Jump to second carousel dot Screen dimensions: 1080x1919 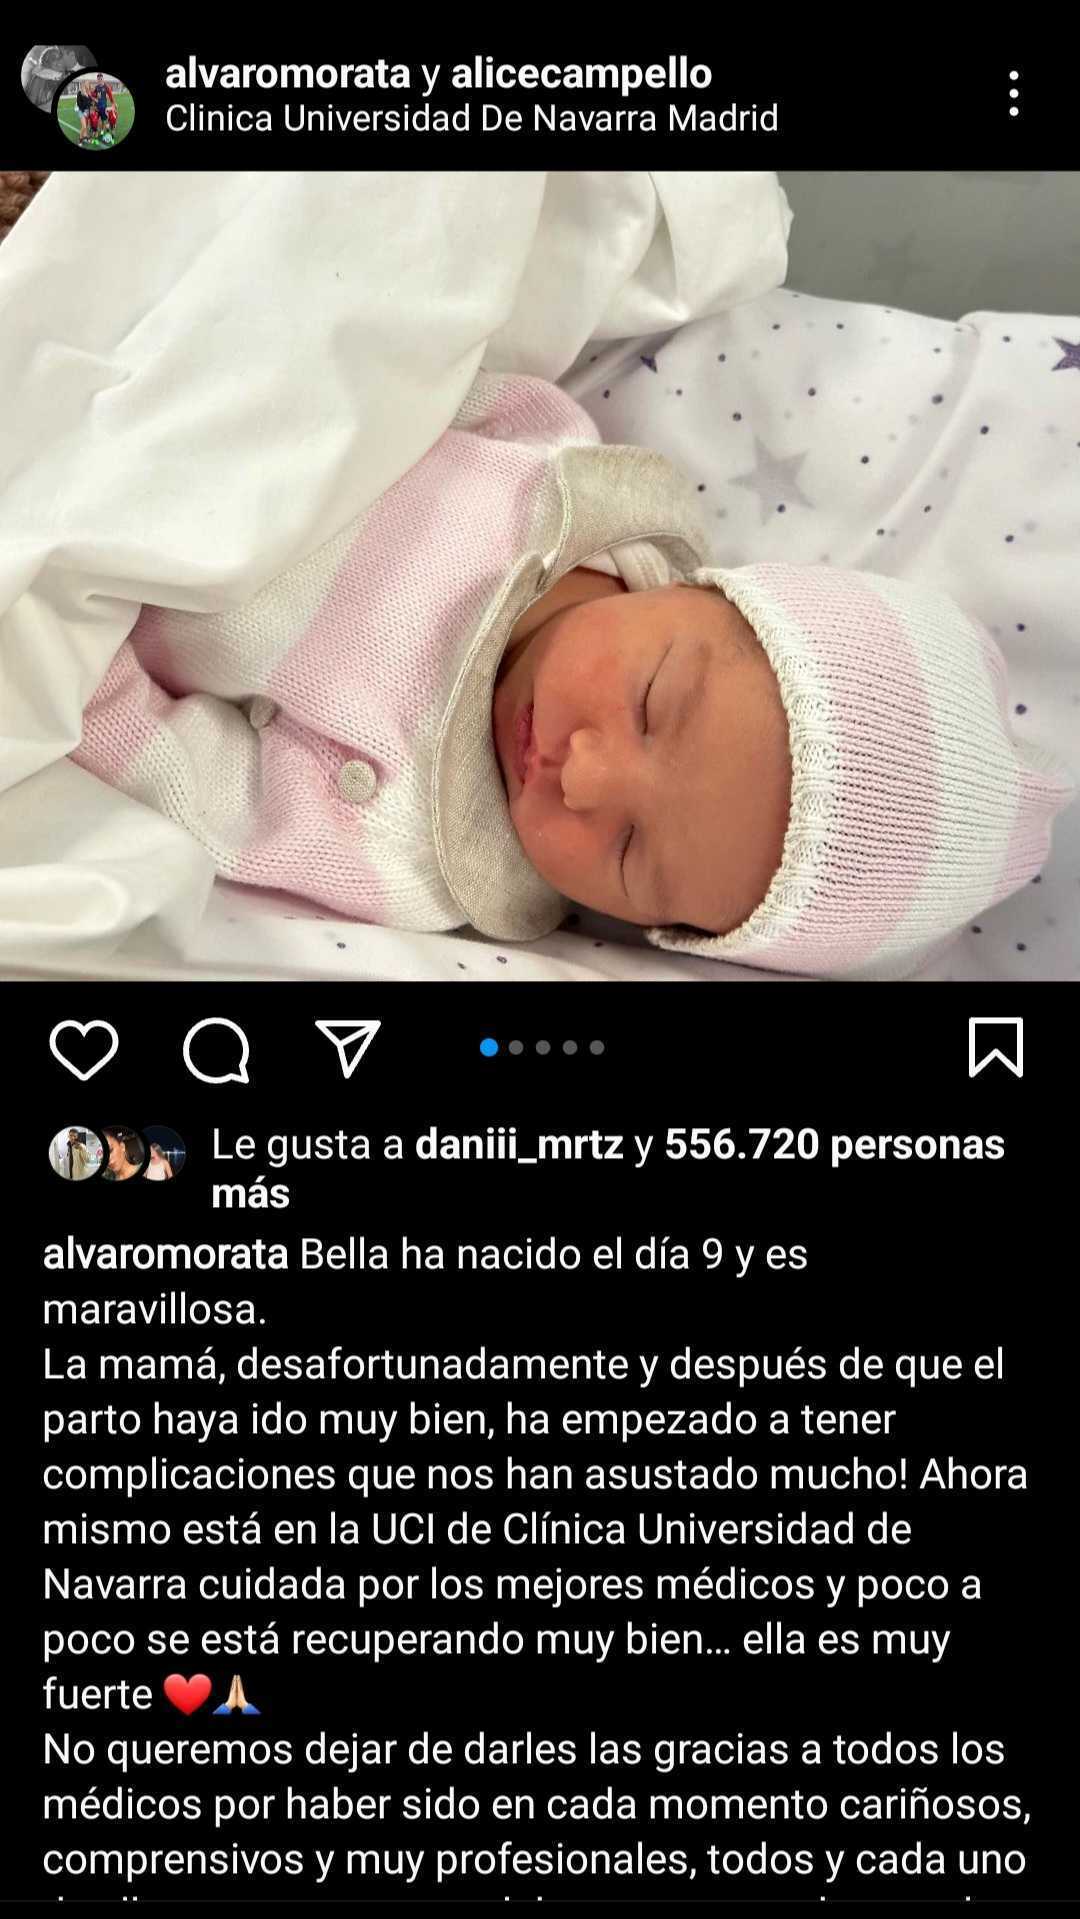pyautogui.click(x=516, y=1047)
